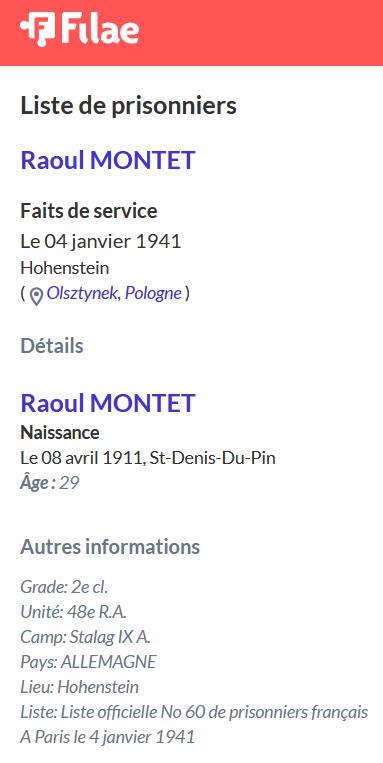383x763 pixels.
Task: Click the birth line Le 08 avril 1911, St-Denis-Du-Pin
Action: pos(148,458)
